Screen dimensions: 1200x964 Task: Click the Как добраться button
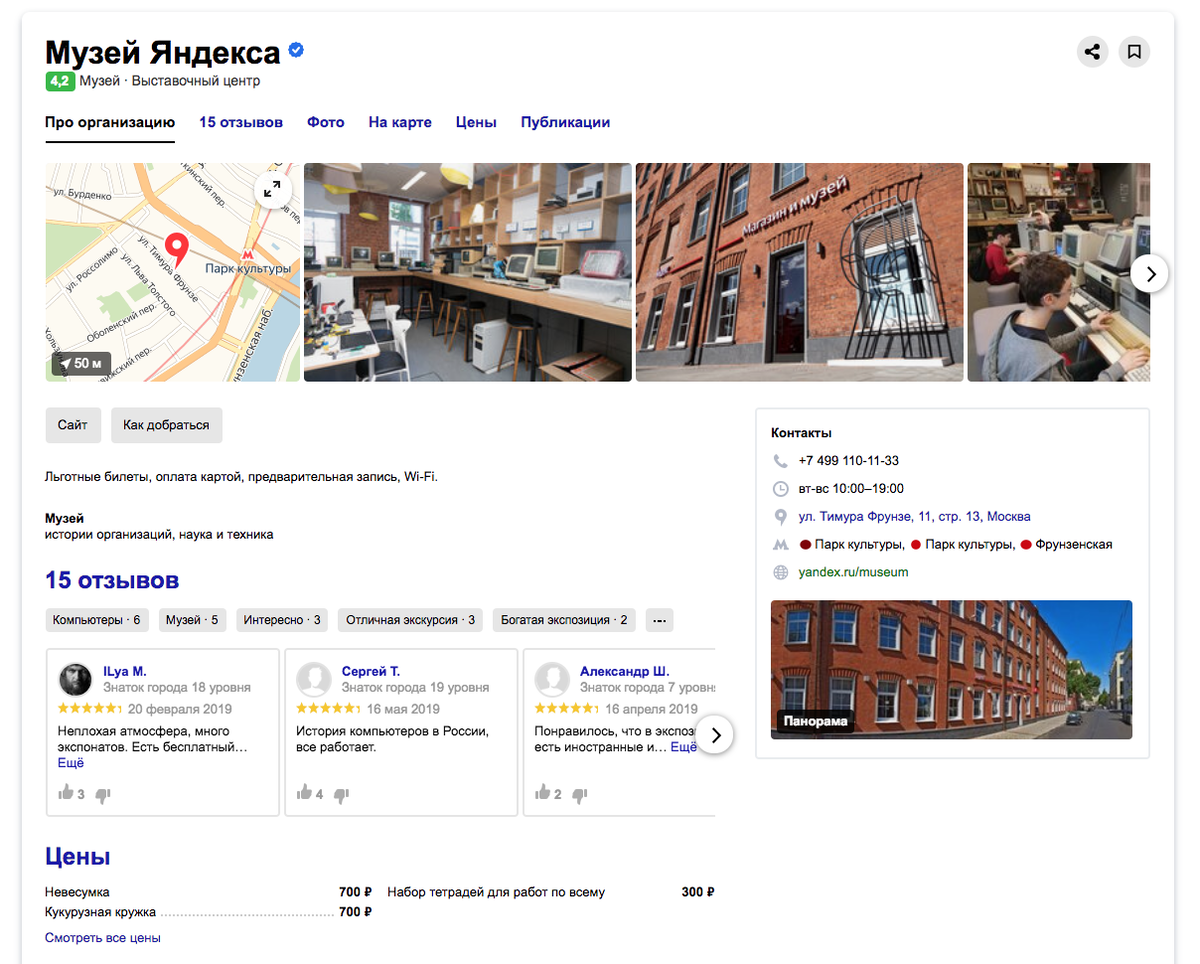[x=166, y=425]
